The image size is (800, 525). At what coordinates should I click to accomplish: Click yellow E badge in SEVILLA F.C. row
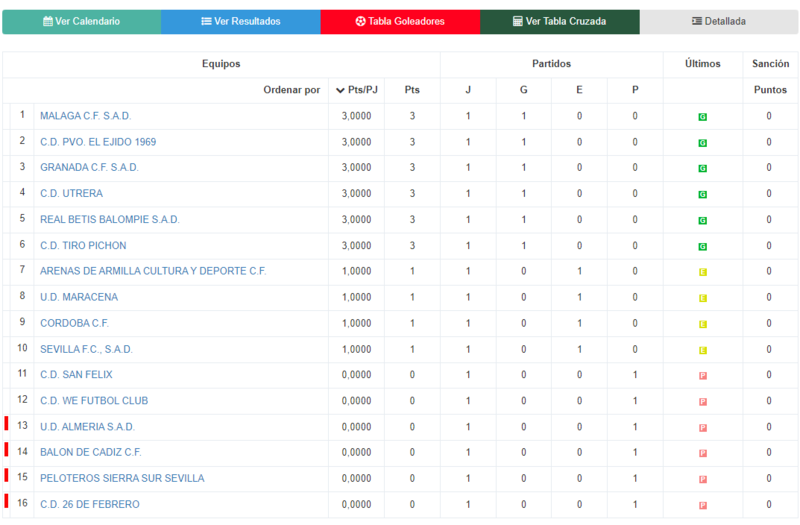click(703, 351)
